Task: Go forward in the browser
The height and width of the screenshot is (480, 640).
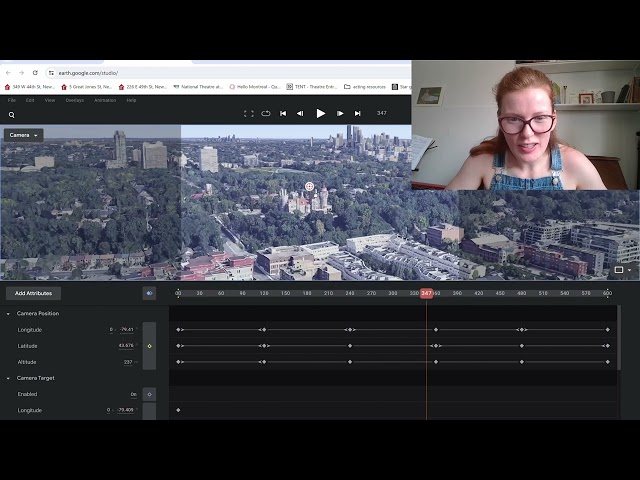Action: (22, 73)
